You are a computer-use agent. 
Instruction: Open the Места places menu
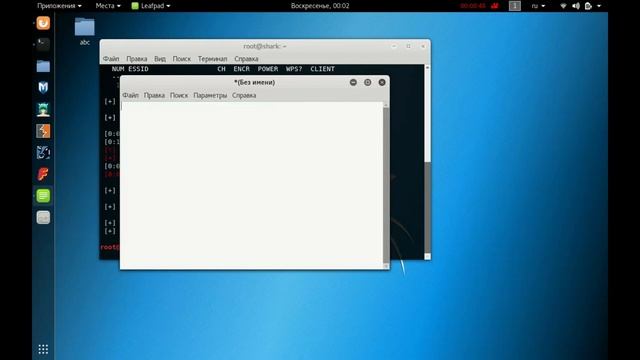[x=108, y=6]
